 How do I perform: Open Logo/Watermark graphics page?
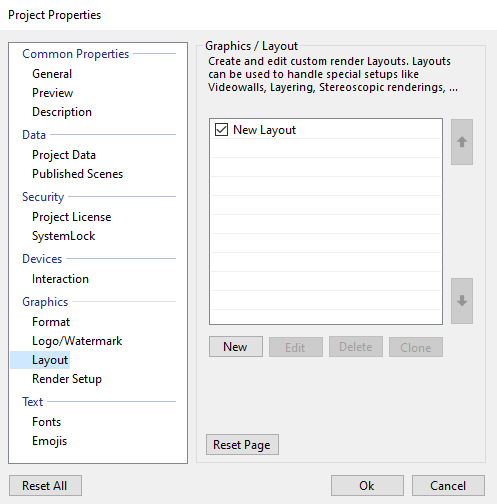tap(77, 341)
